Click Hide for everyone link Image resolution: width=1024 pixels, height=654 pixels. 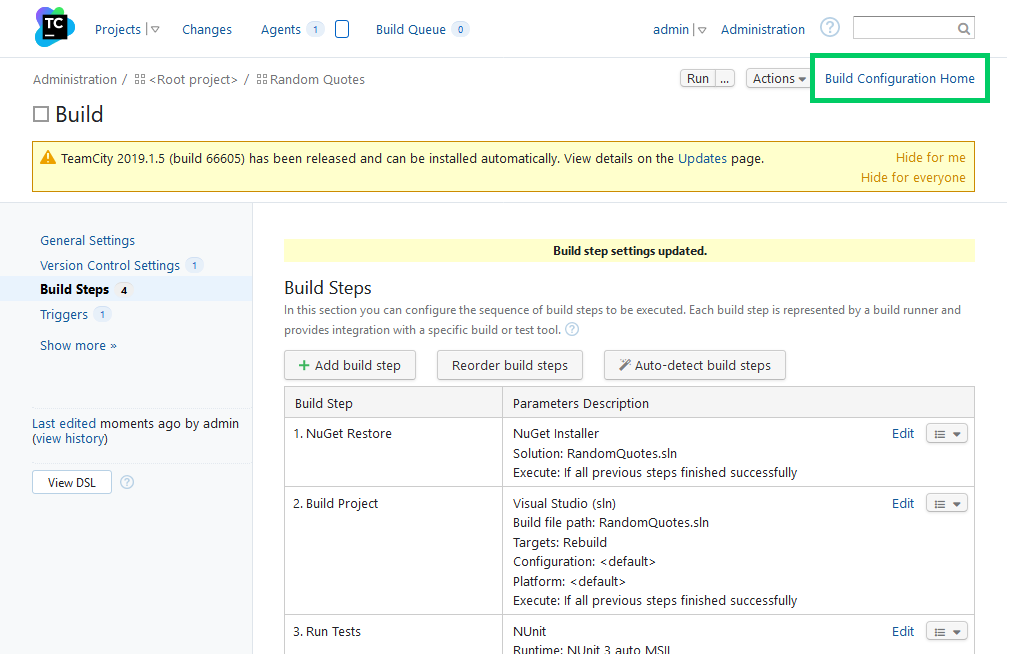[913, 178]
